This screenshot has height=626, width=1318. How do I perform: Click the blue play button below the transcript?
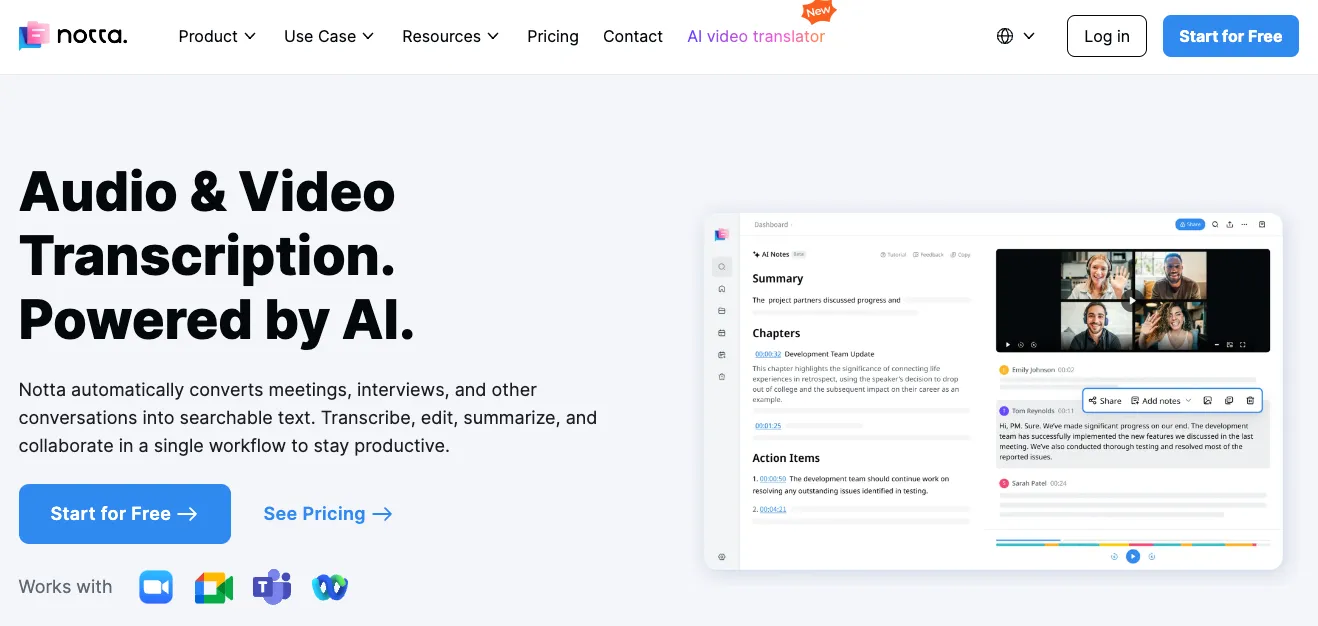[x=1133, y=556]
